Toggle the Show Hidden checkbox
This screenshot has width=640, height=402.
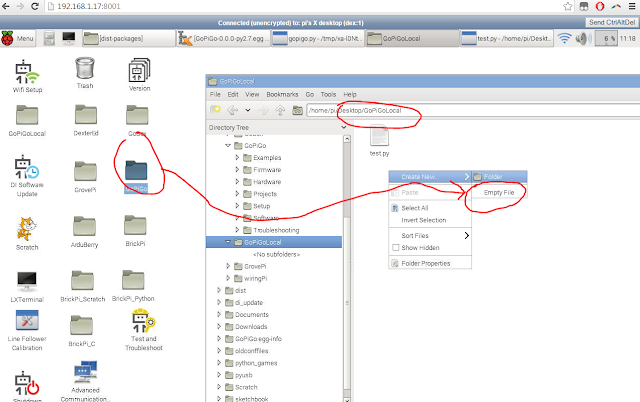(x=396, y=247)
